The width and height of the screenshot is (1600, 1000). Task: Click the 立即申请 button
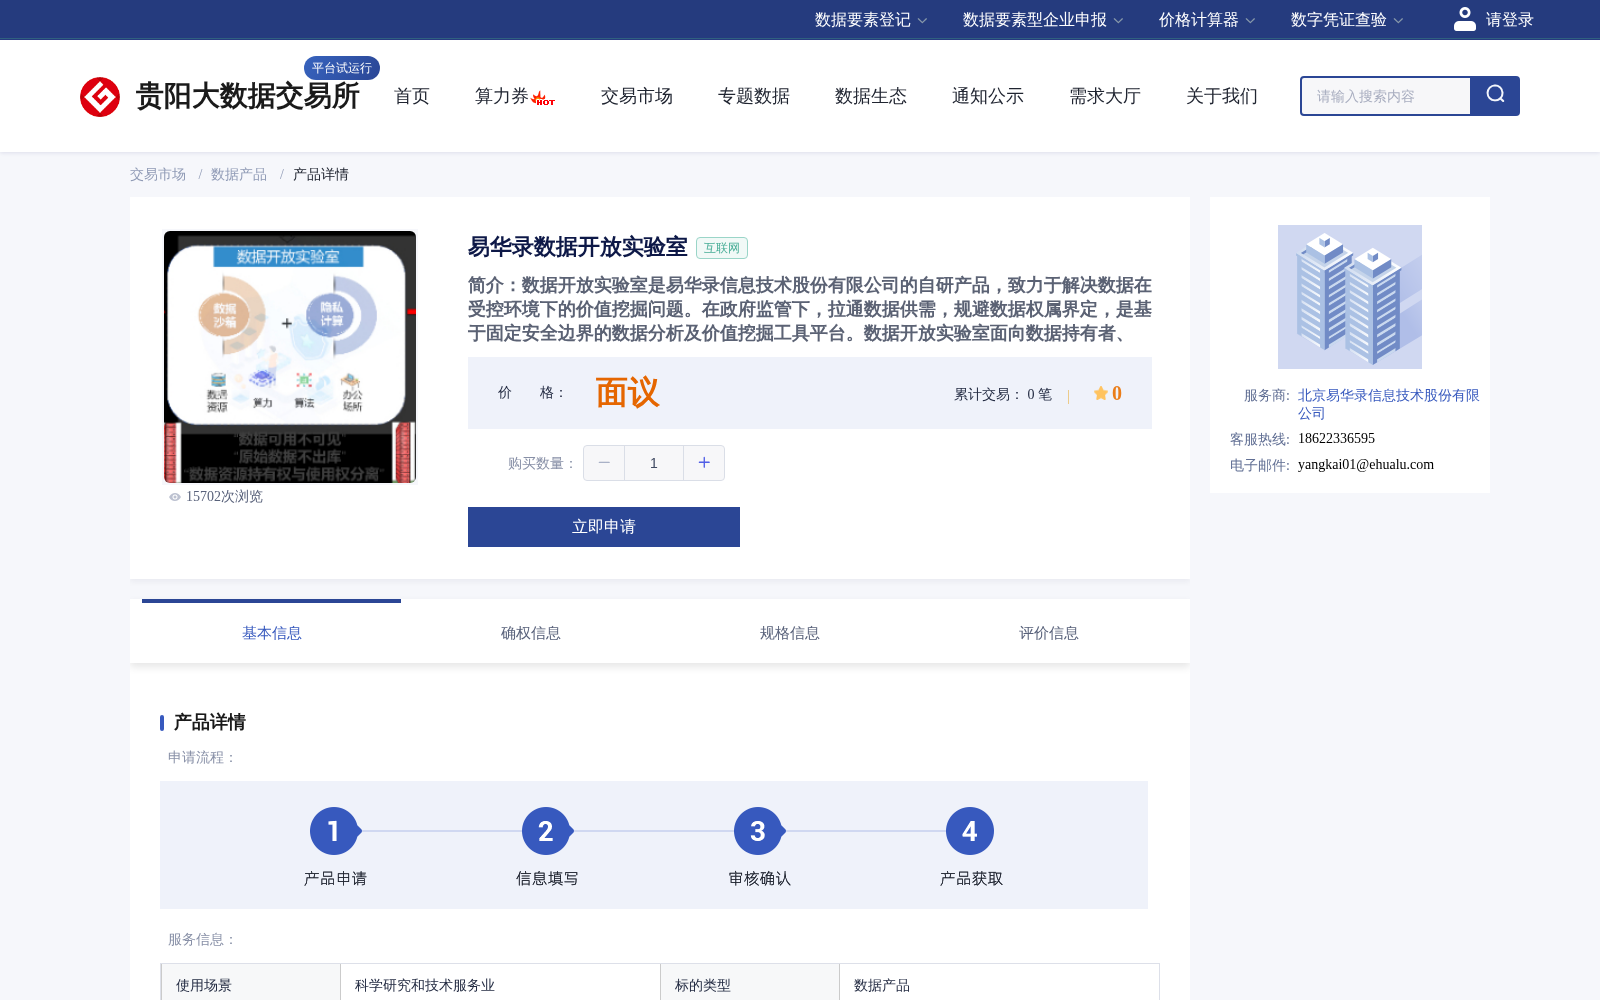[604, 527]
